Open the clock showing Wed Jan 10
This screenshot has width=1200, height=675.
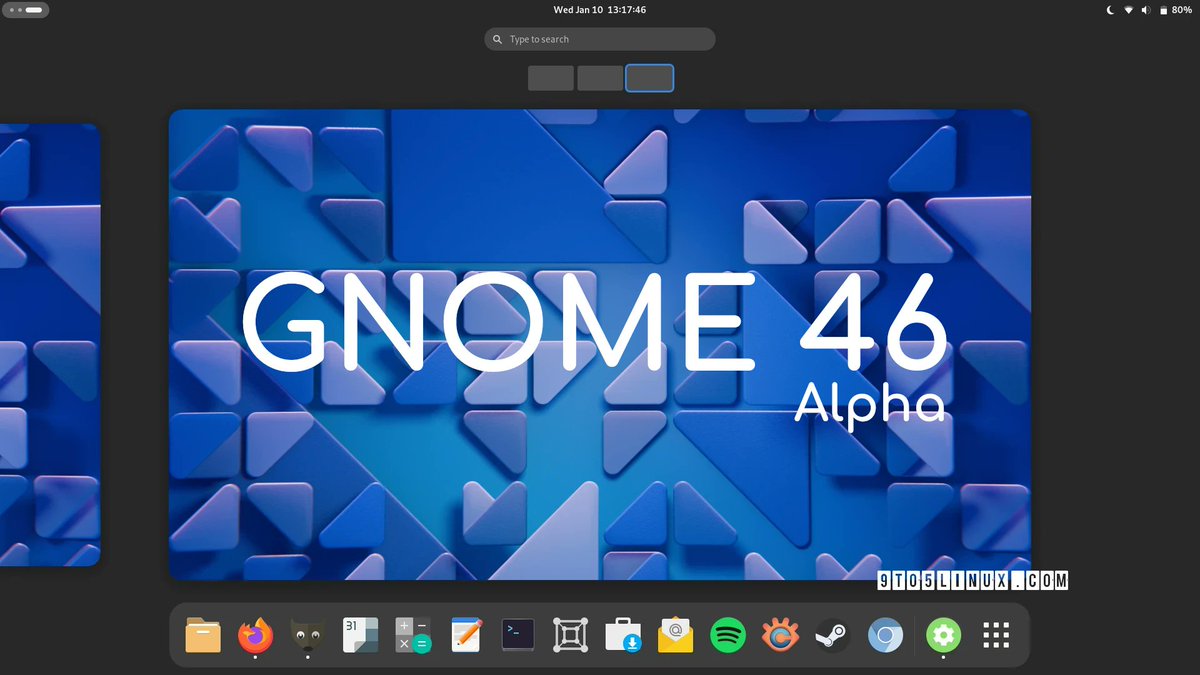click(x=599, y=10)
